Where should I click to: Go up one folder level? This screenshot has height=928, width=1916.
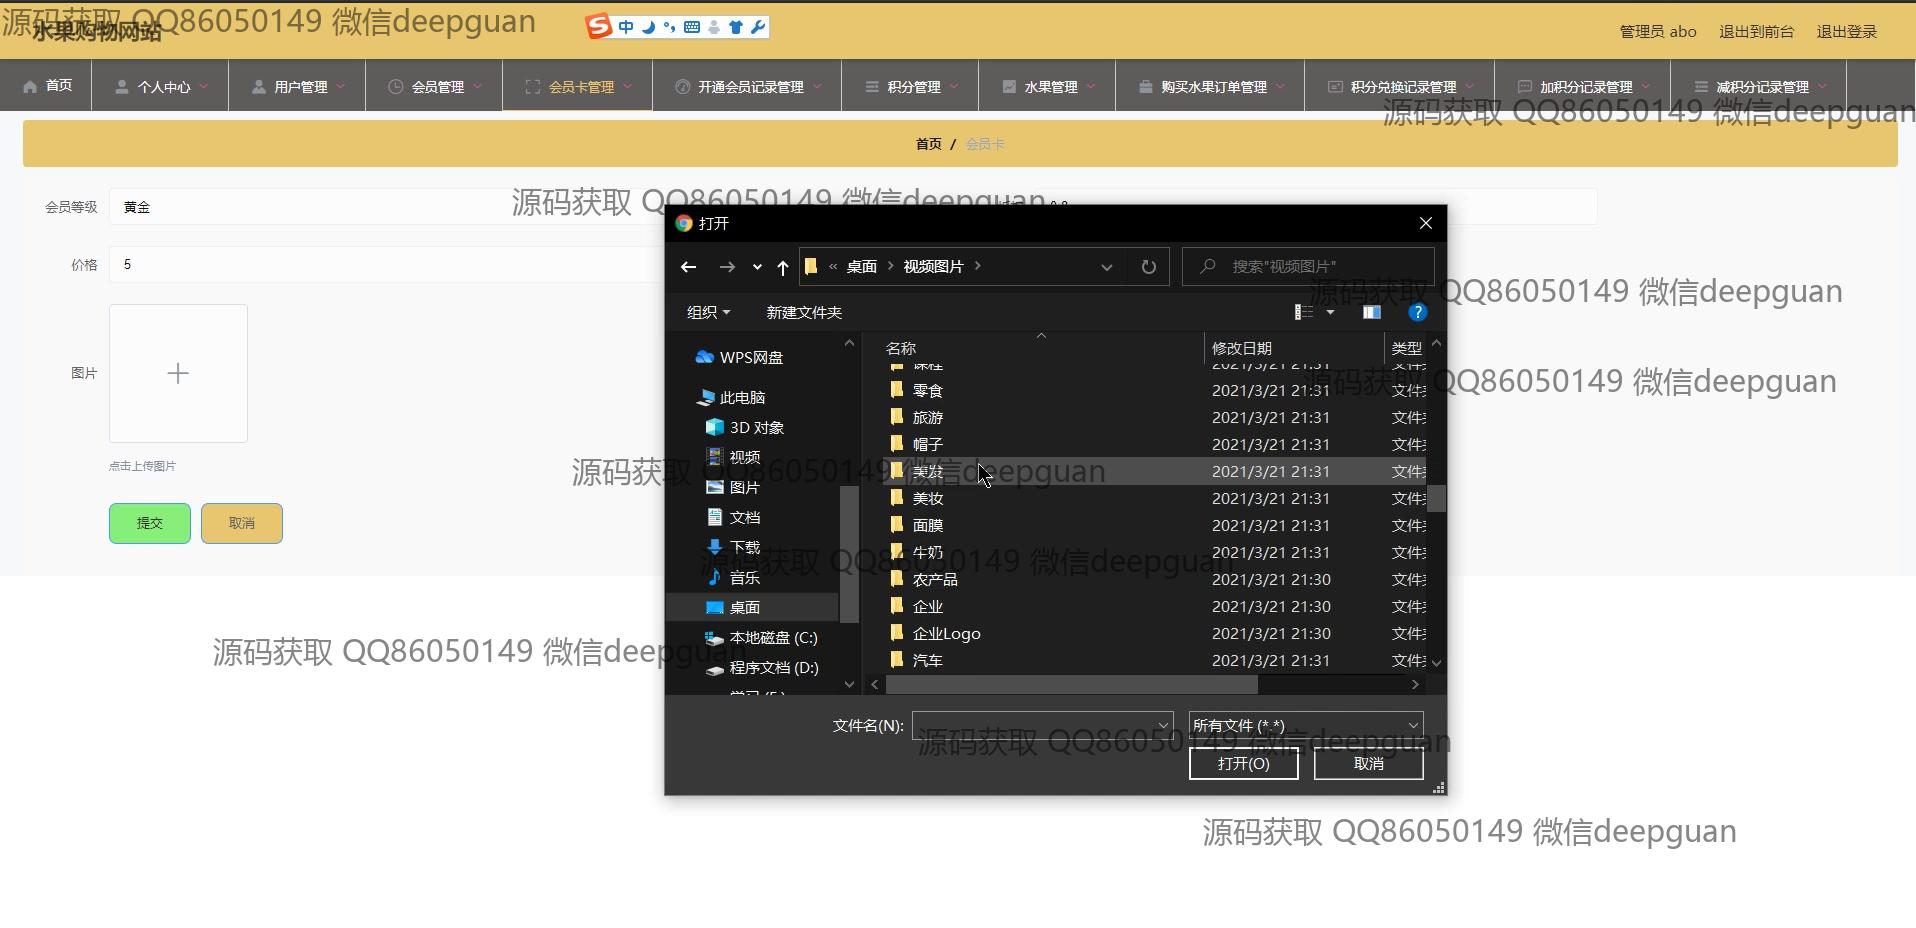[x=783, y=267]
